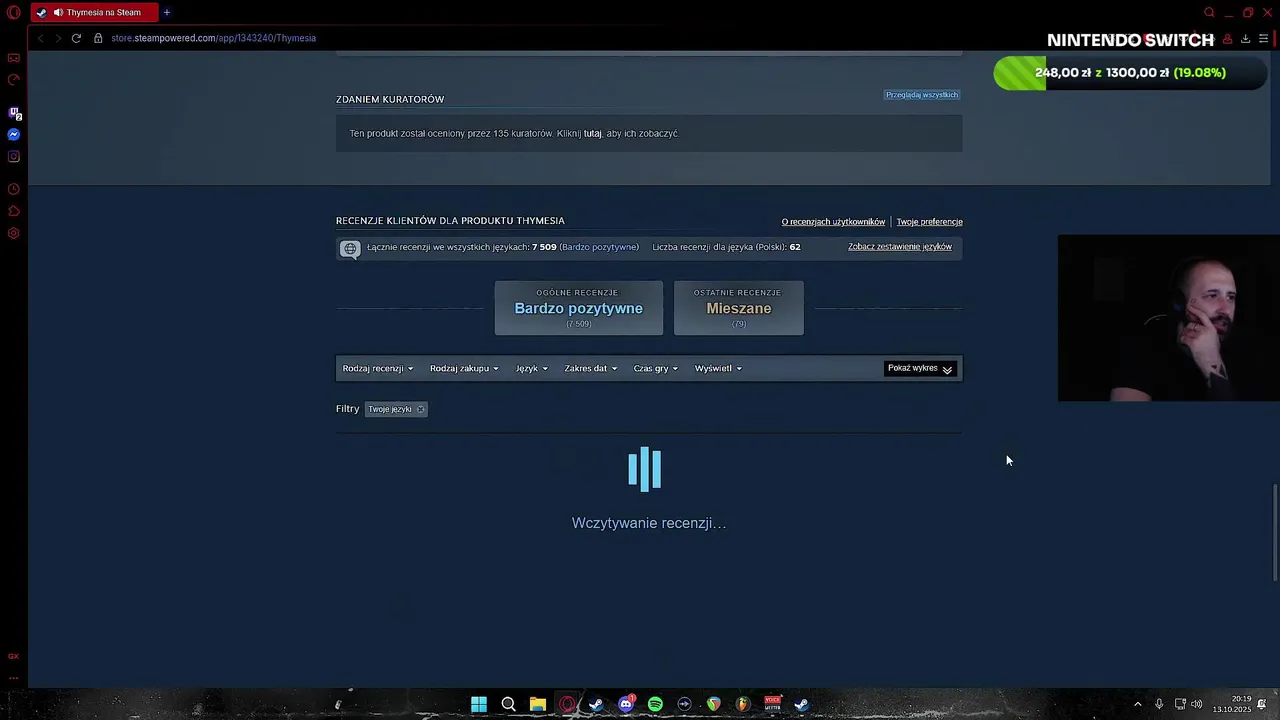1280x720 pixels.
Task: Show hidden system tray icons chevron
Action: point(1137,704)
